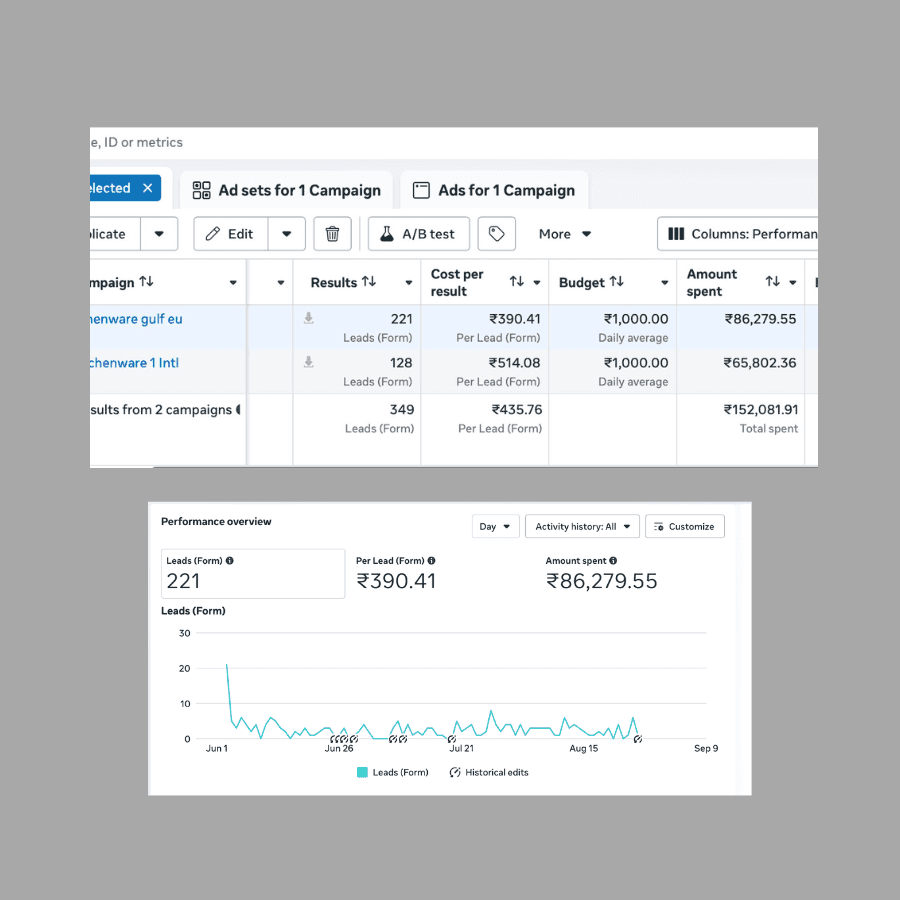Delete selected campaign with trash icon
This screenshot has width=900, height=900.
[x=332, y=234]
